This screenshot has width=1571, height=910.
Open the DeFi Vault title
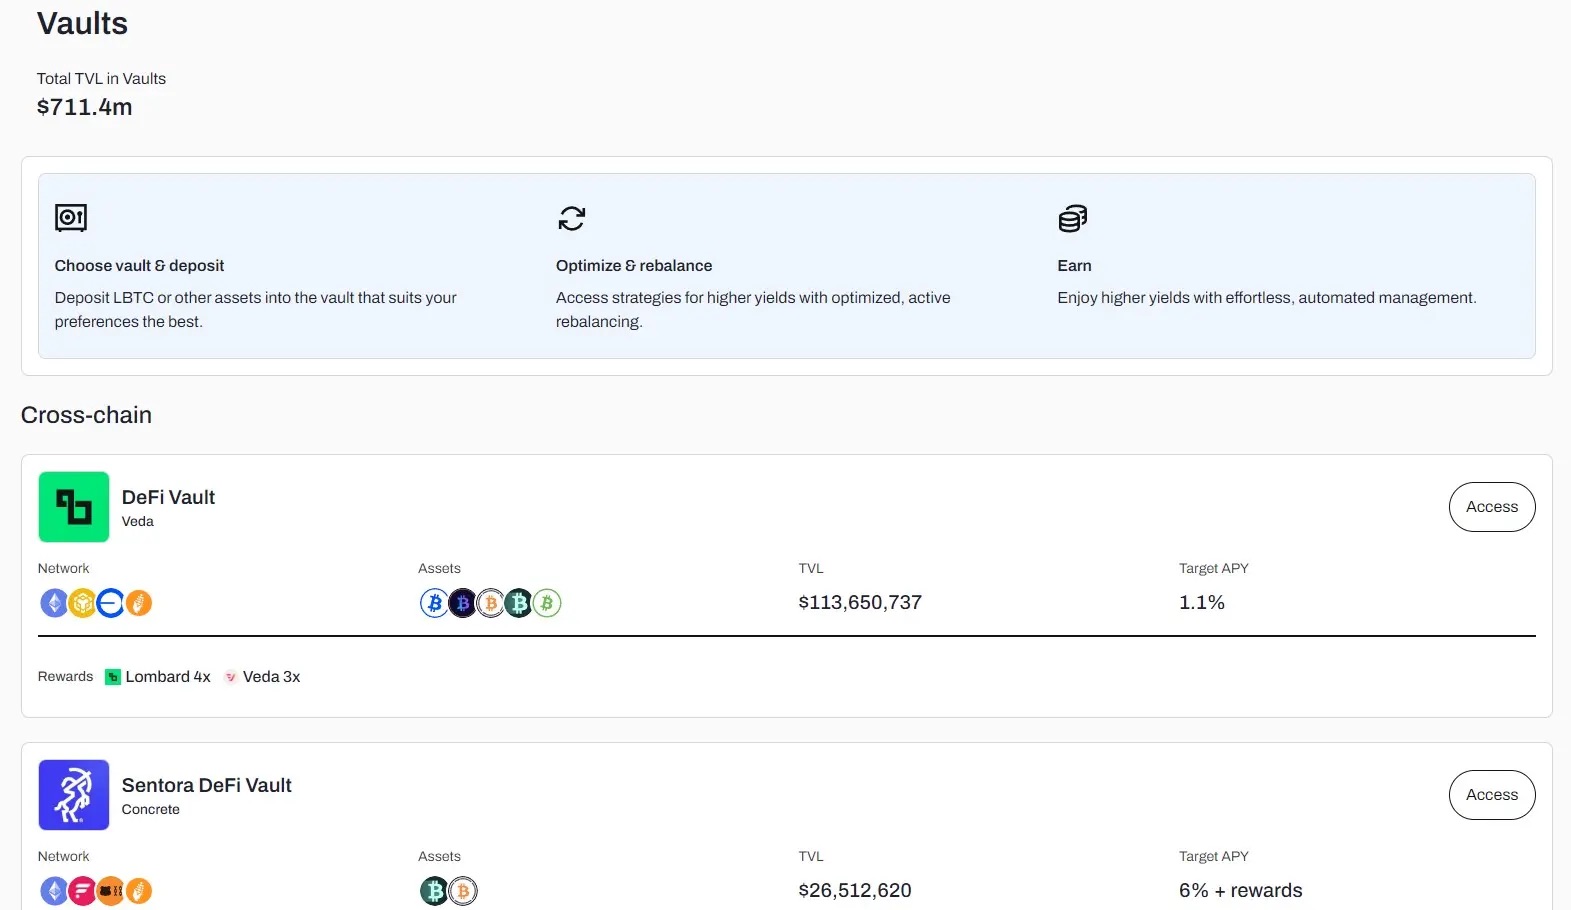tap(168, 497)
